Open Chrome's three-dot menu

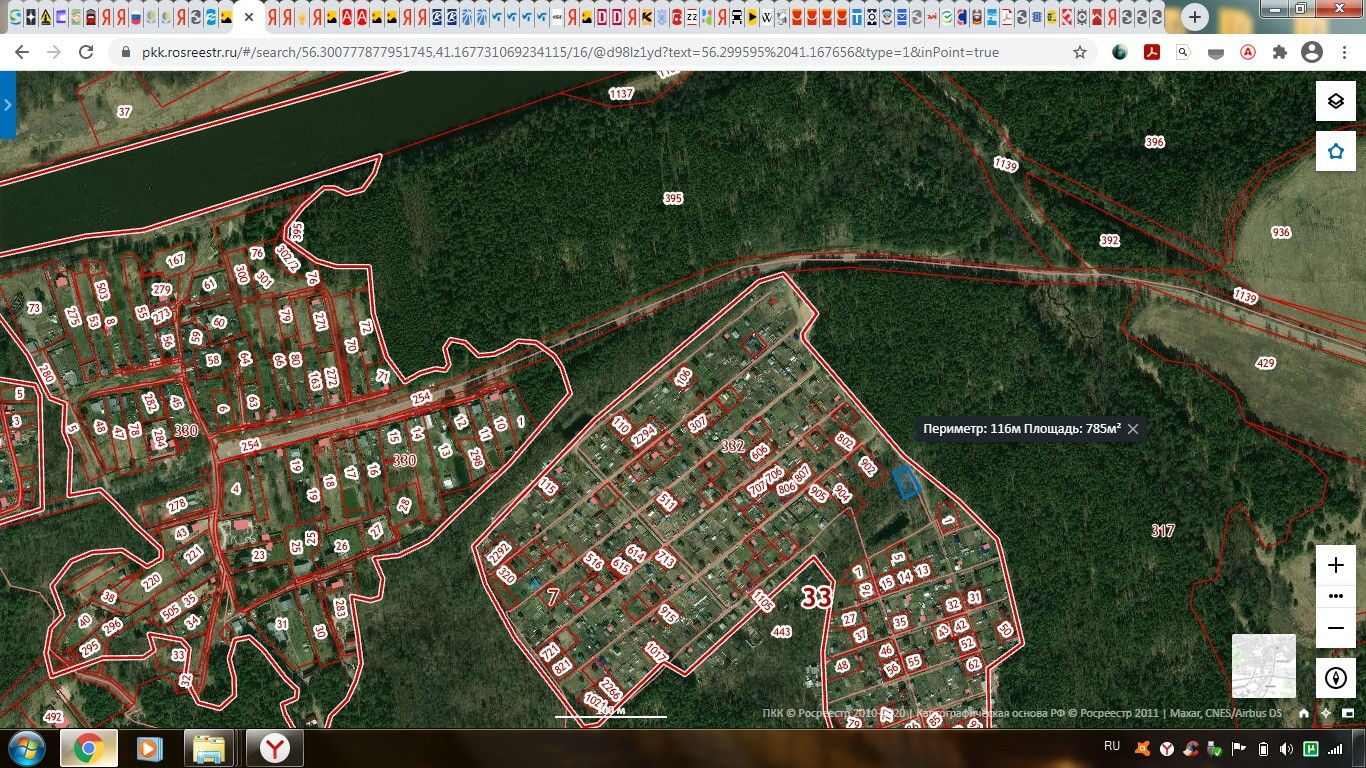click(1344, 52)
